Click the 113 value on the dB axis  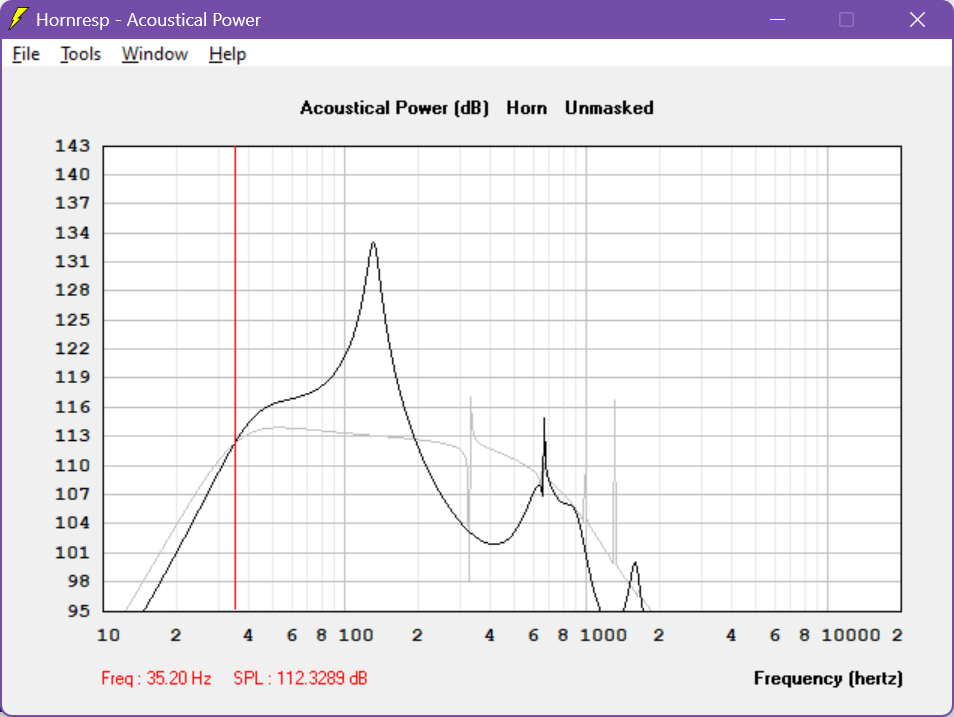(72, 436)
